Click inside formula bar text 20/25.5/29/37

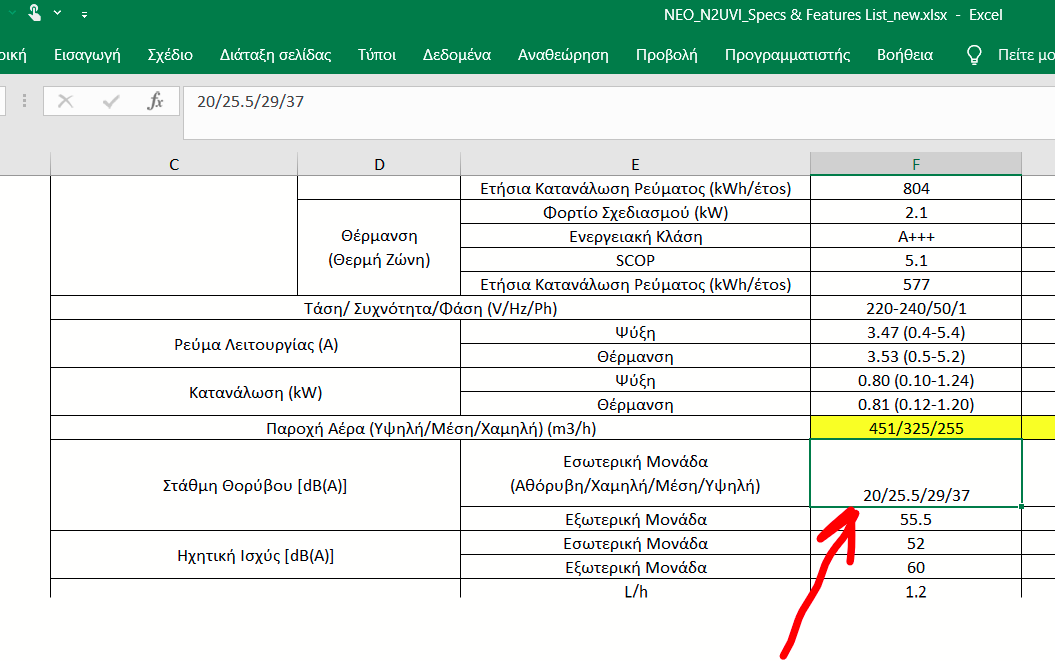pos(250,102)
